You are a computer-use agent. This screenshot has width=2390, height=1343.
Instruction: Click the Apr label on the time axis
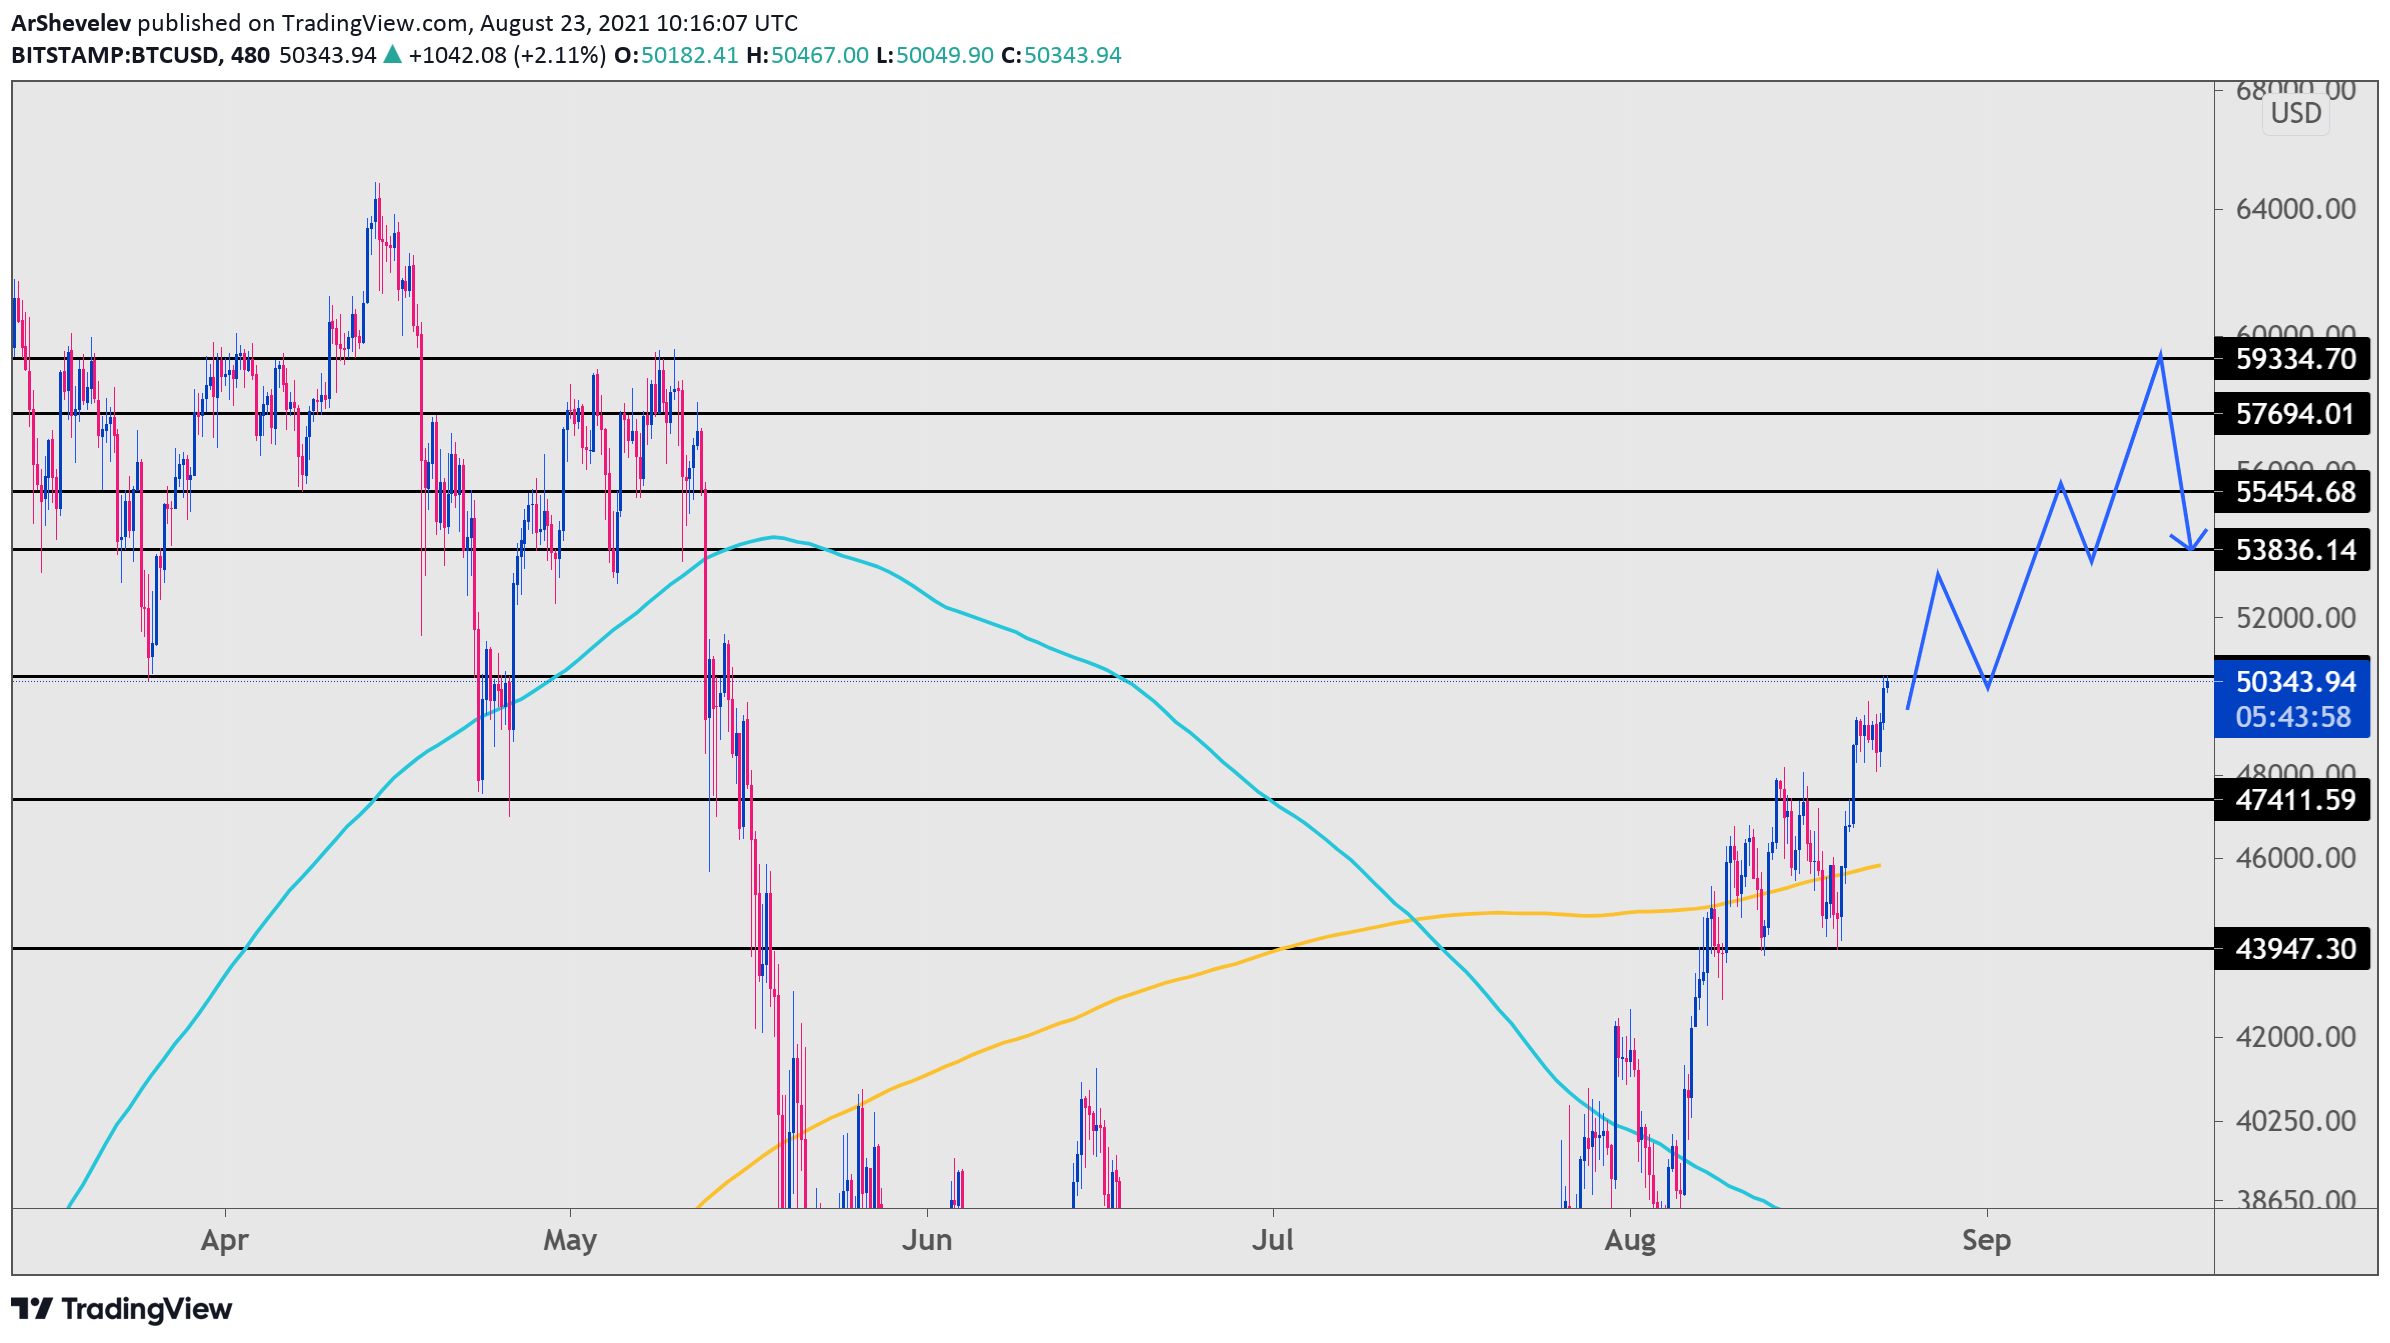(x=225, y=1240)
